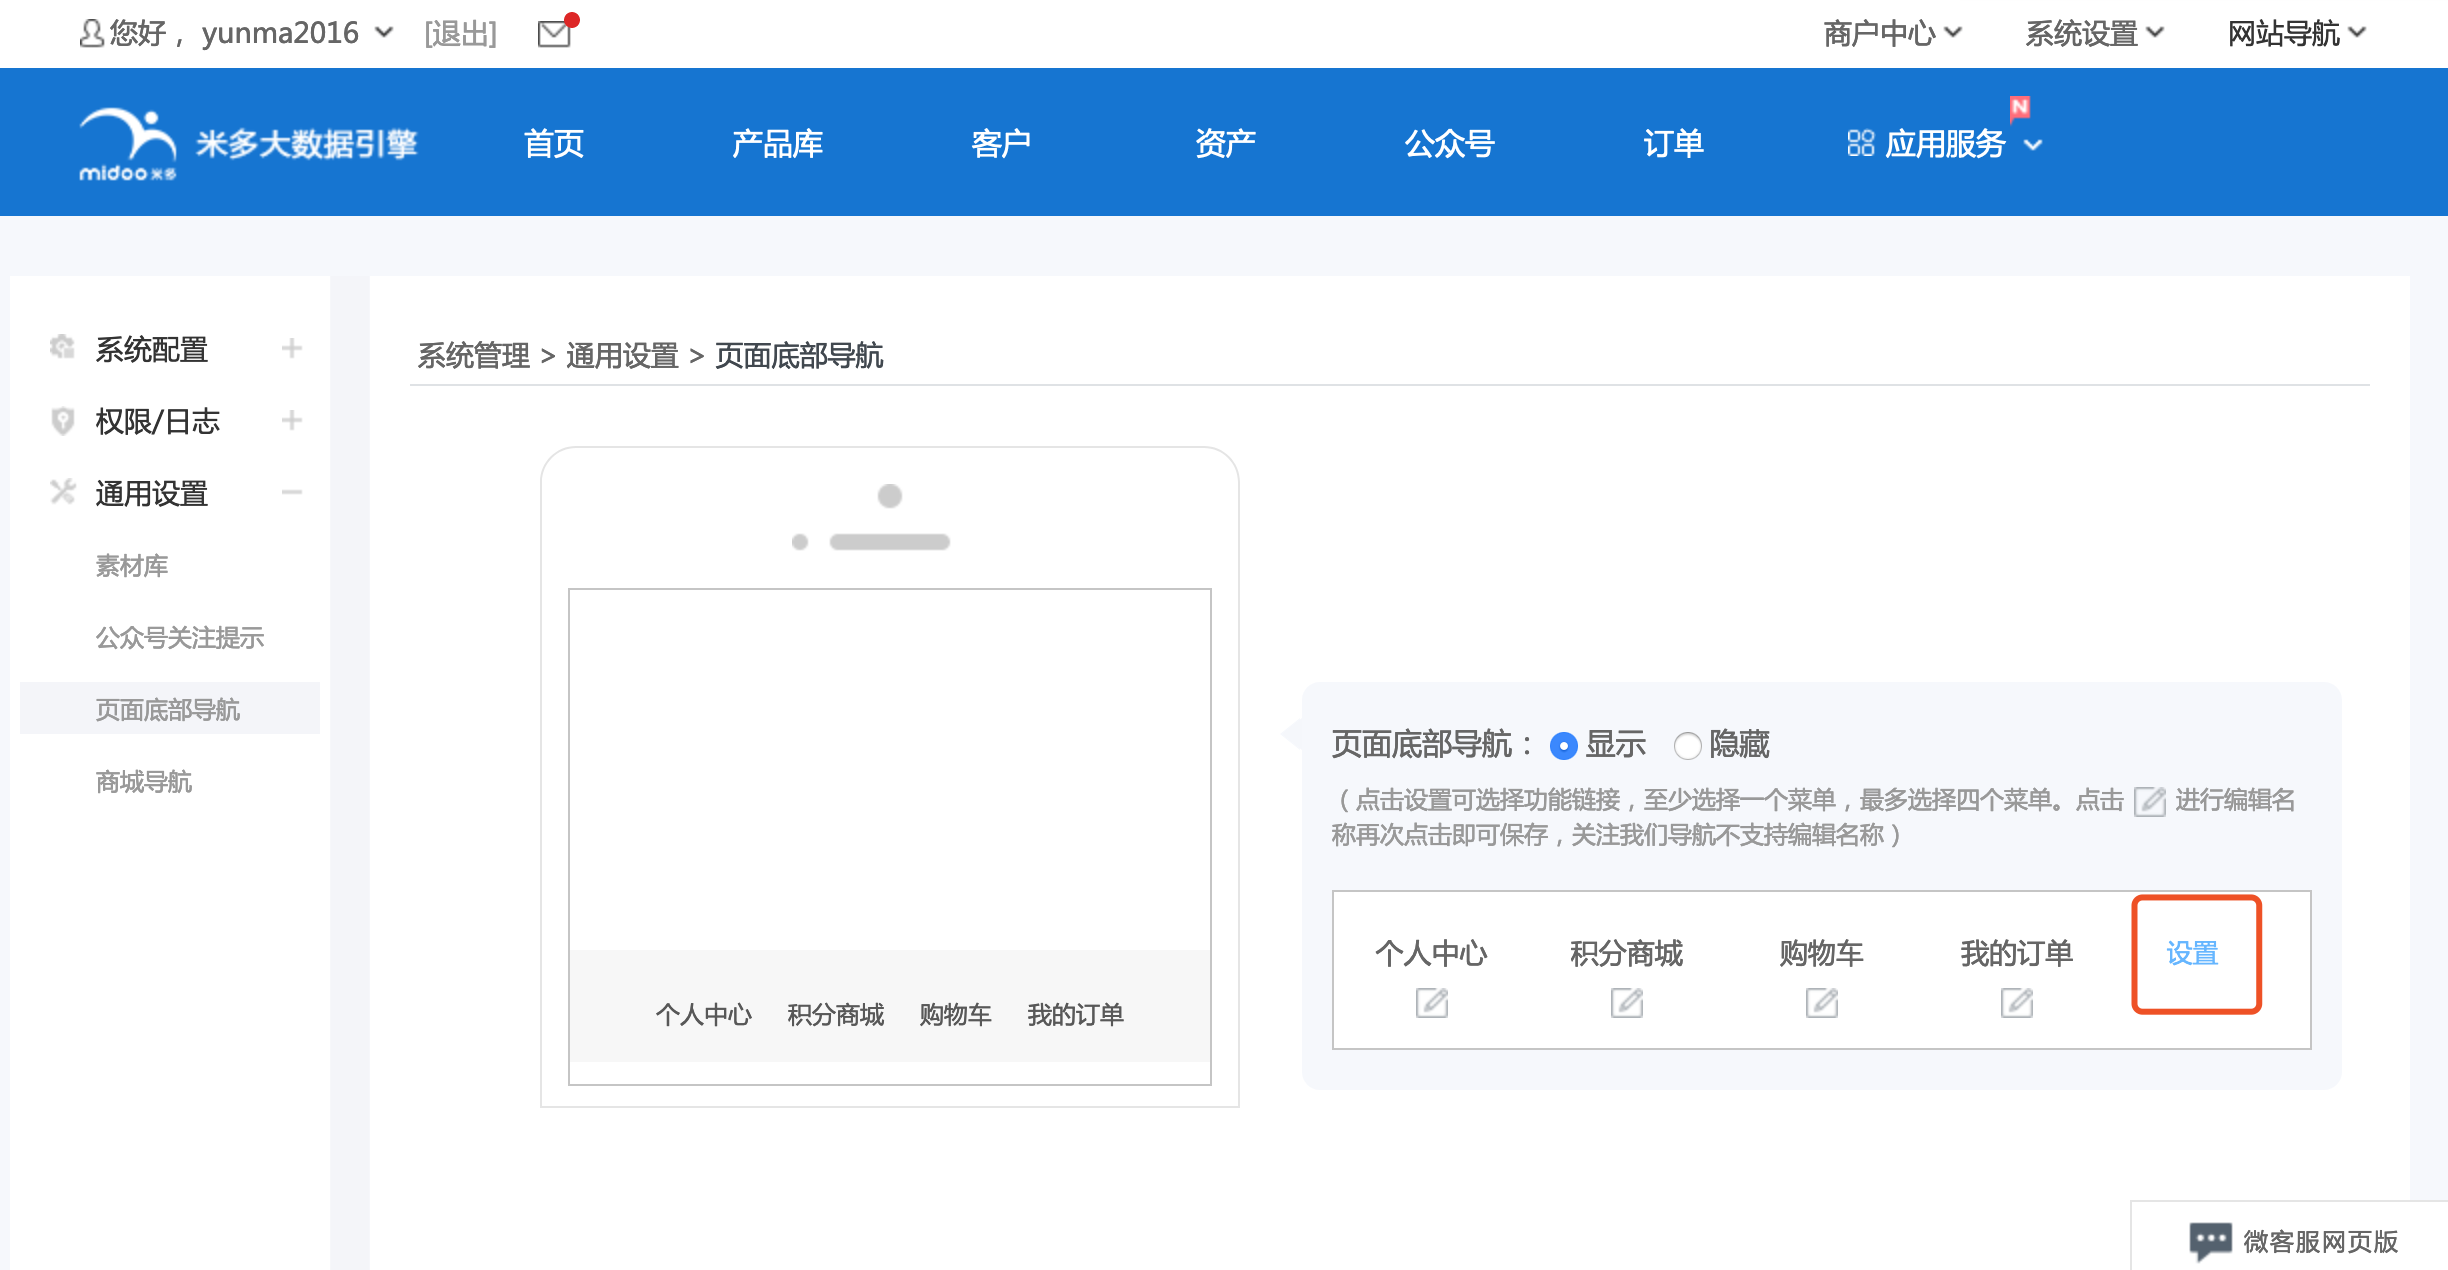Click the grid icon beside 应用服务
Screen dimensions: 2448x1270
click(x=1860, y=144)
